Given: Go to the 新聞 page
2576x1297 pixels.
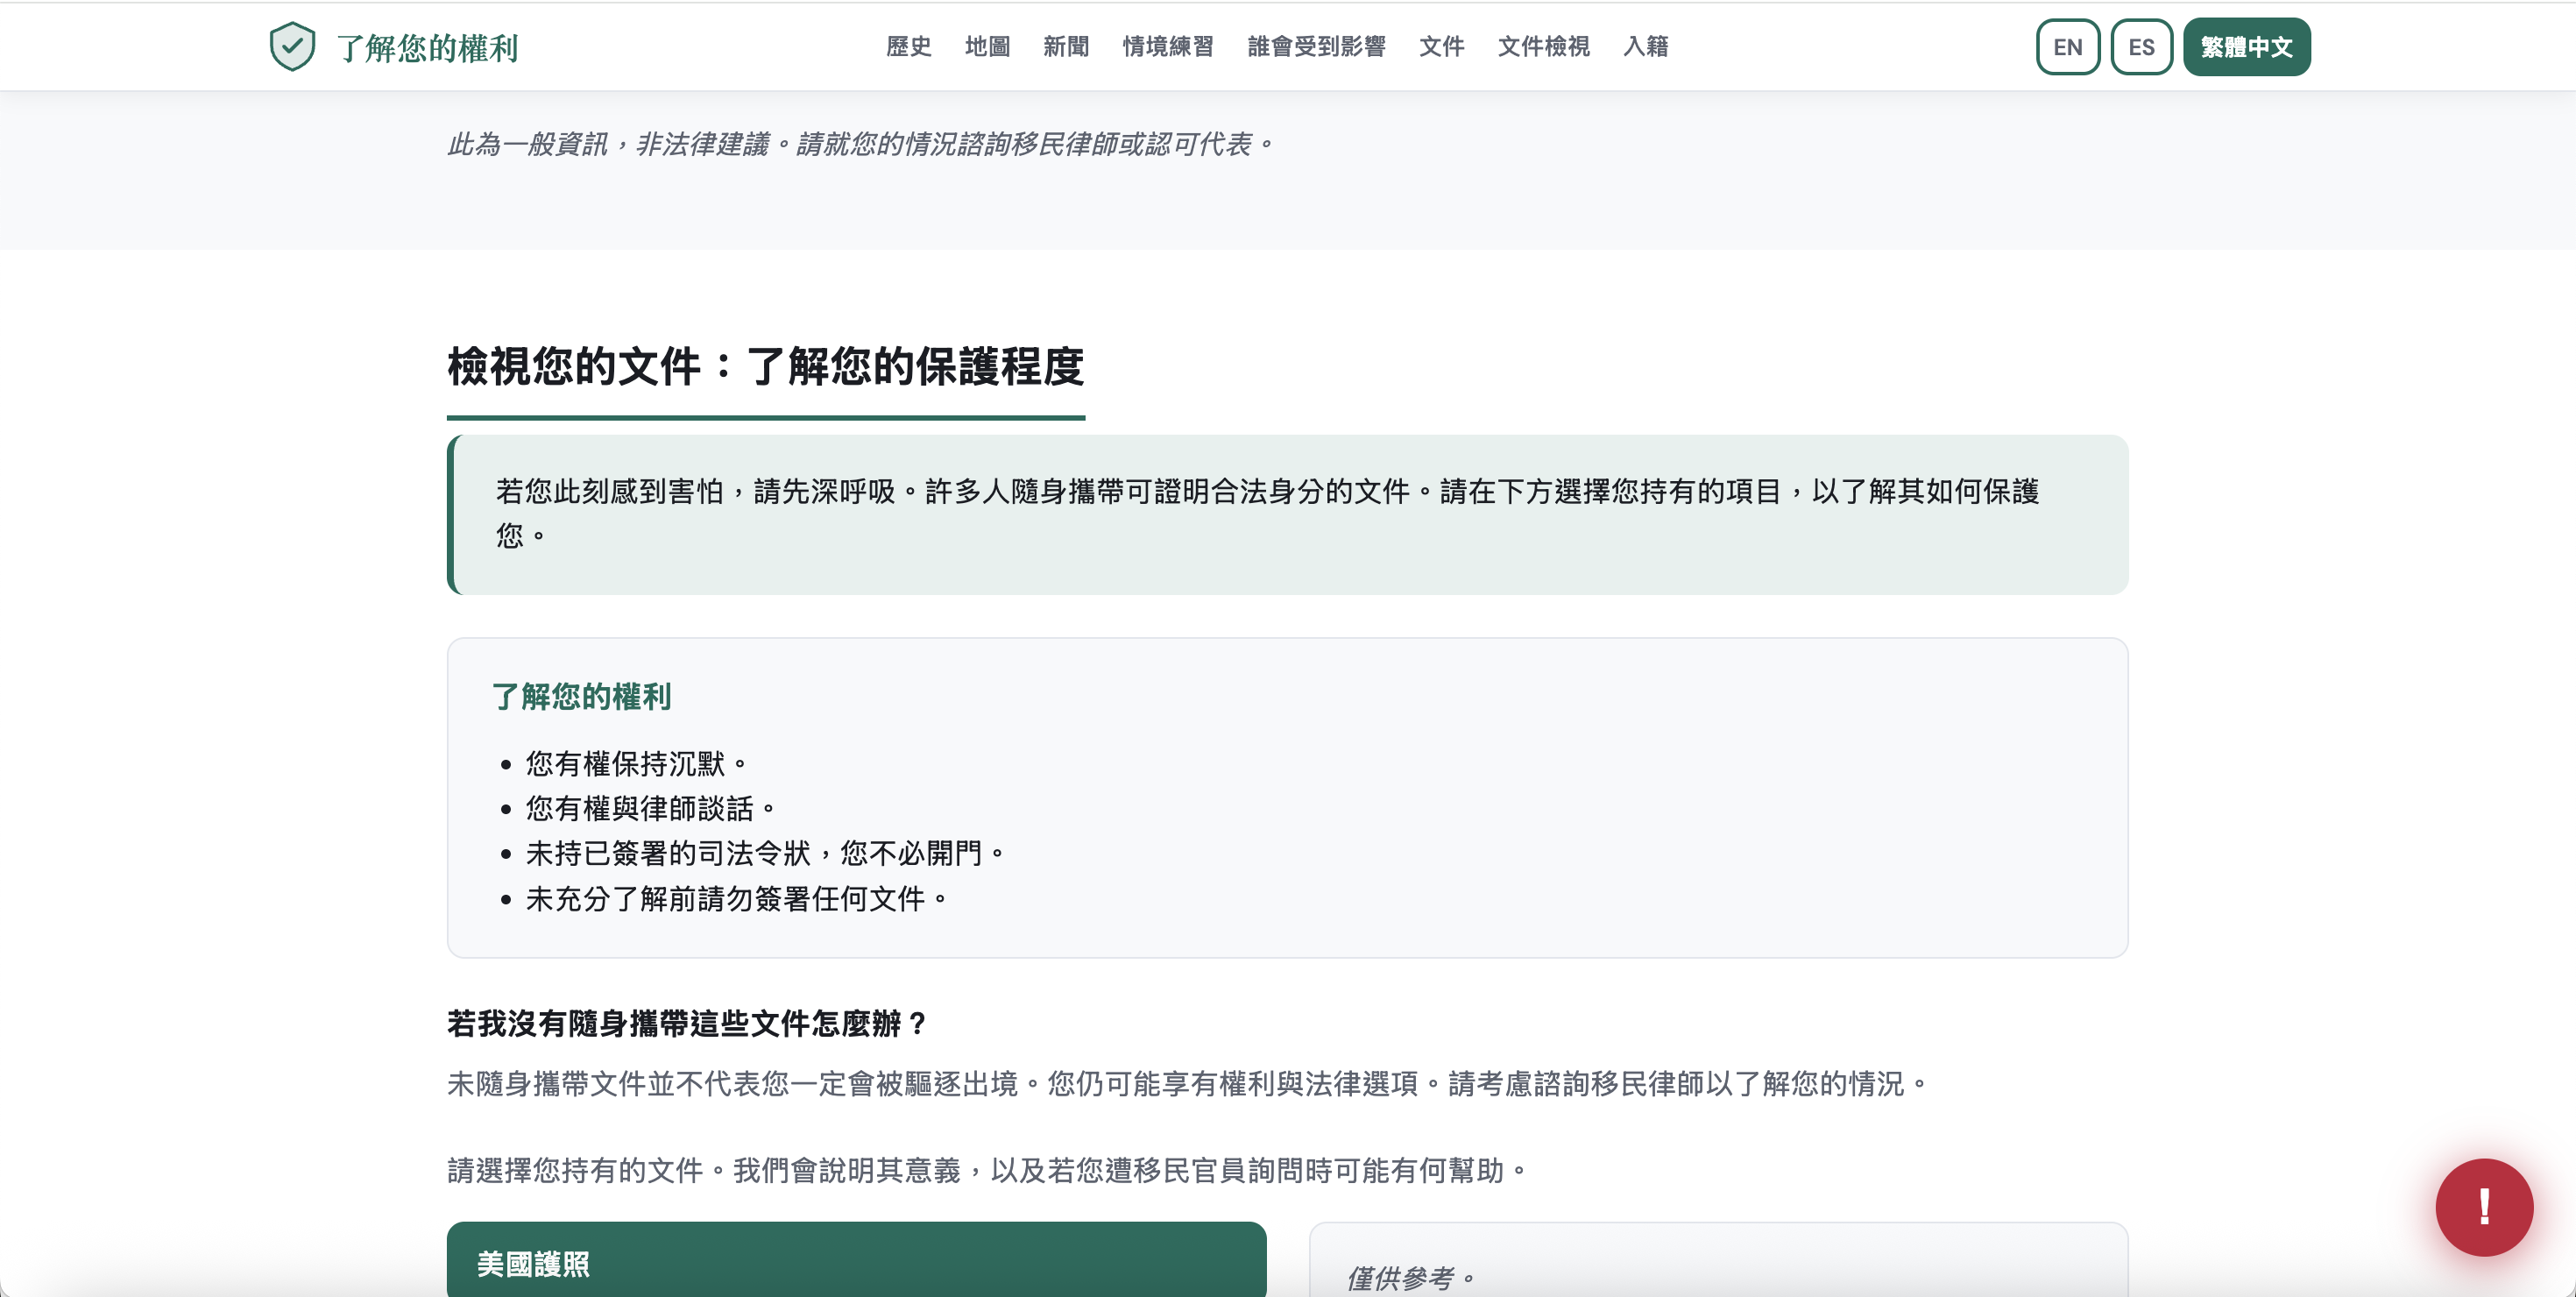Looking at the screenshot, I should tap(1065, 47).
